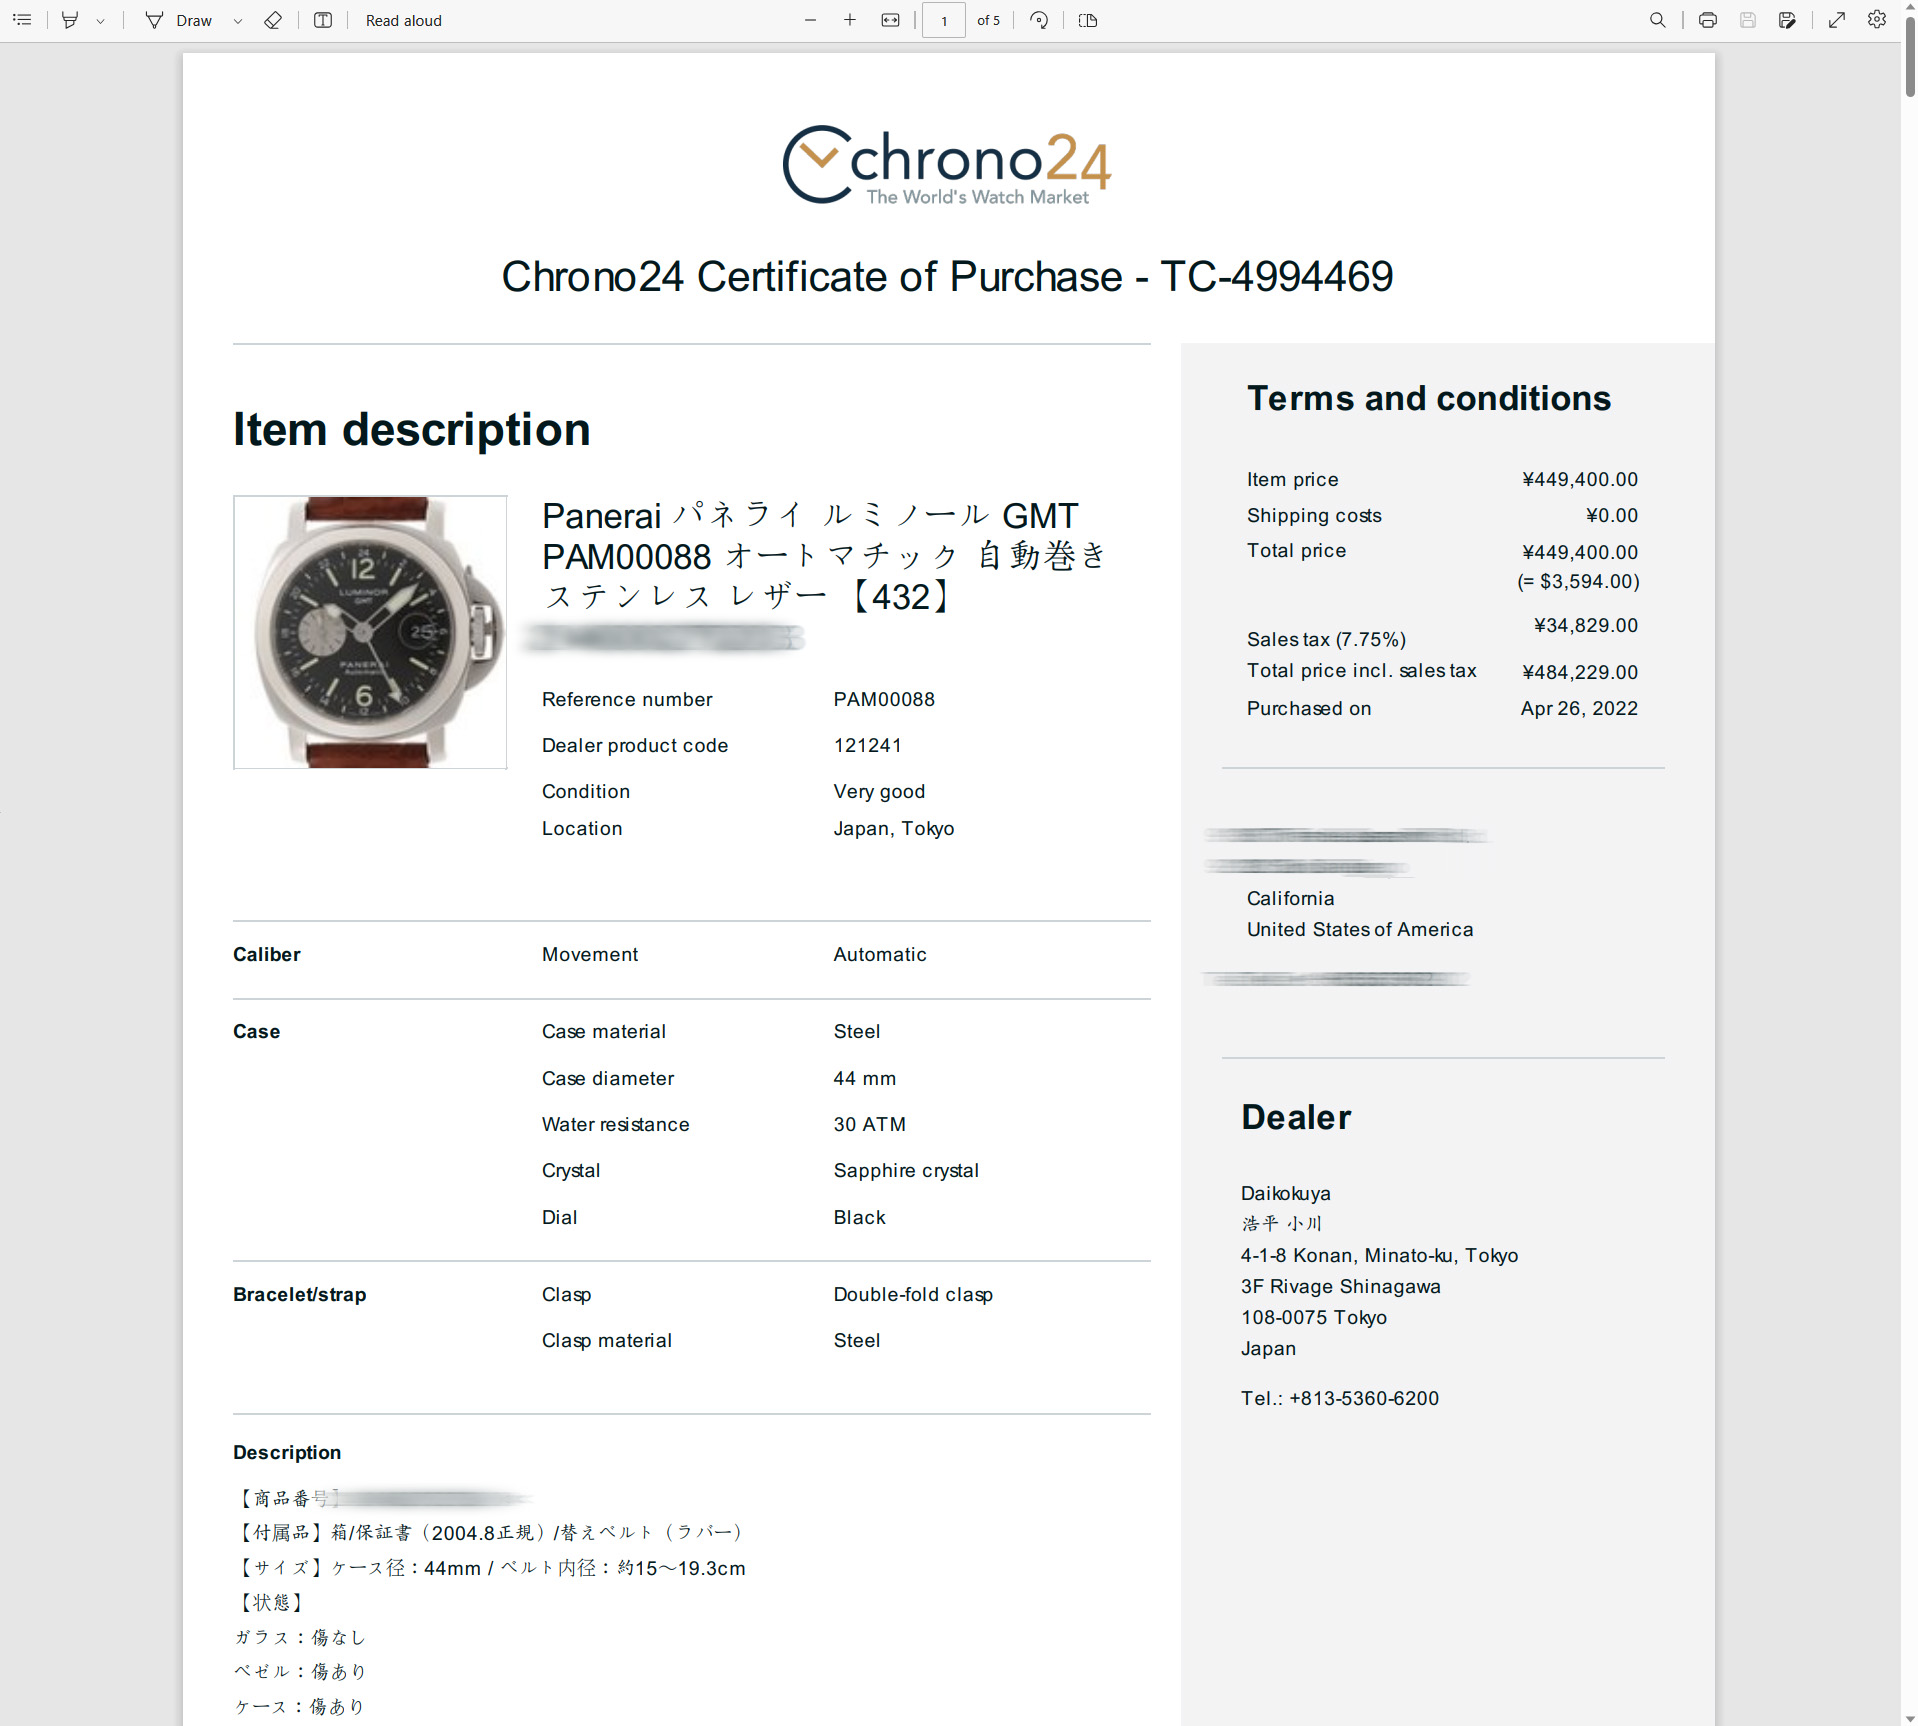Click the 'Sapphire crystal' value

(906, 1170)
